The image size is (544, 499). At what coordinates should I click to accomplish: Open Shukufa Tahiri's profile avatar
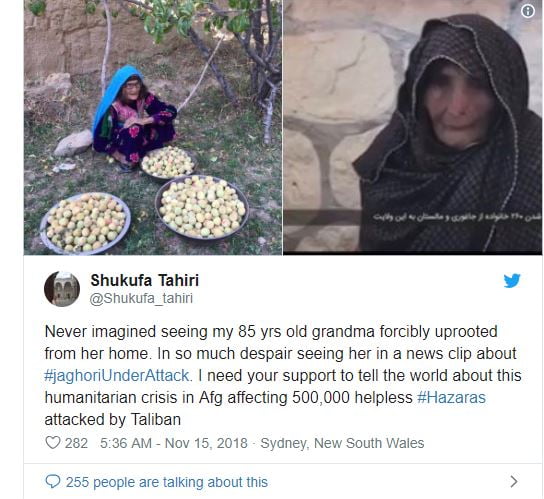(62, 289)
